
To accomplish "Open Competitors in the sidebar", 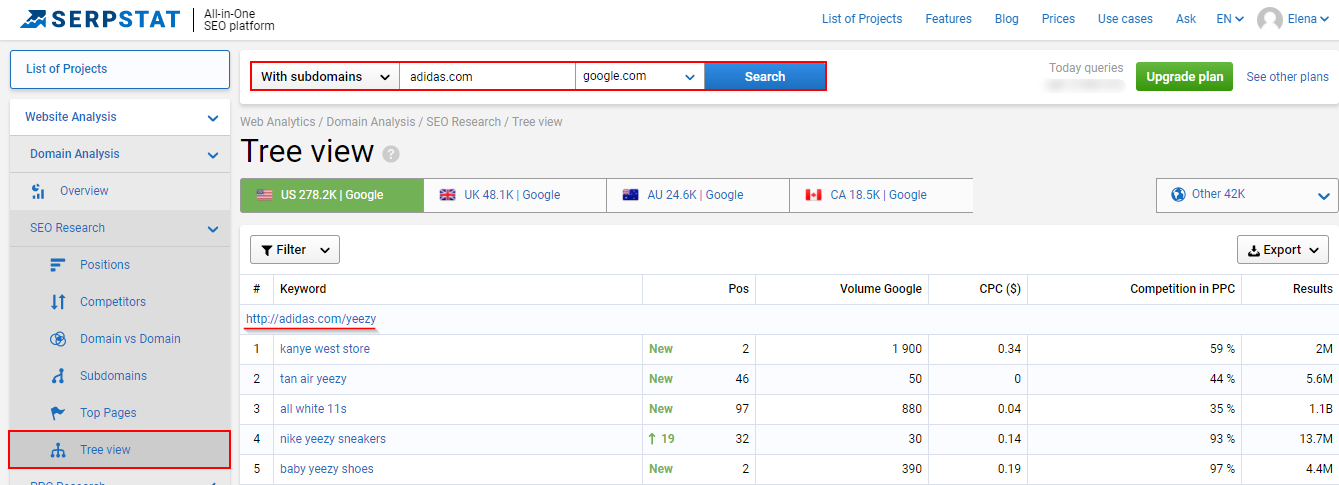I will 113,302.
